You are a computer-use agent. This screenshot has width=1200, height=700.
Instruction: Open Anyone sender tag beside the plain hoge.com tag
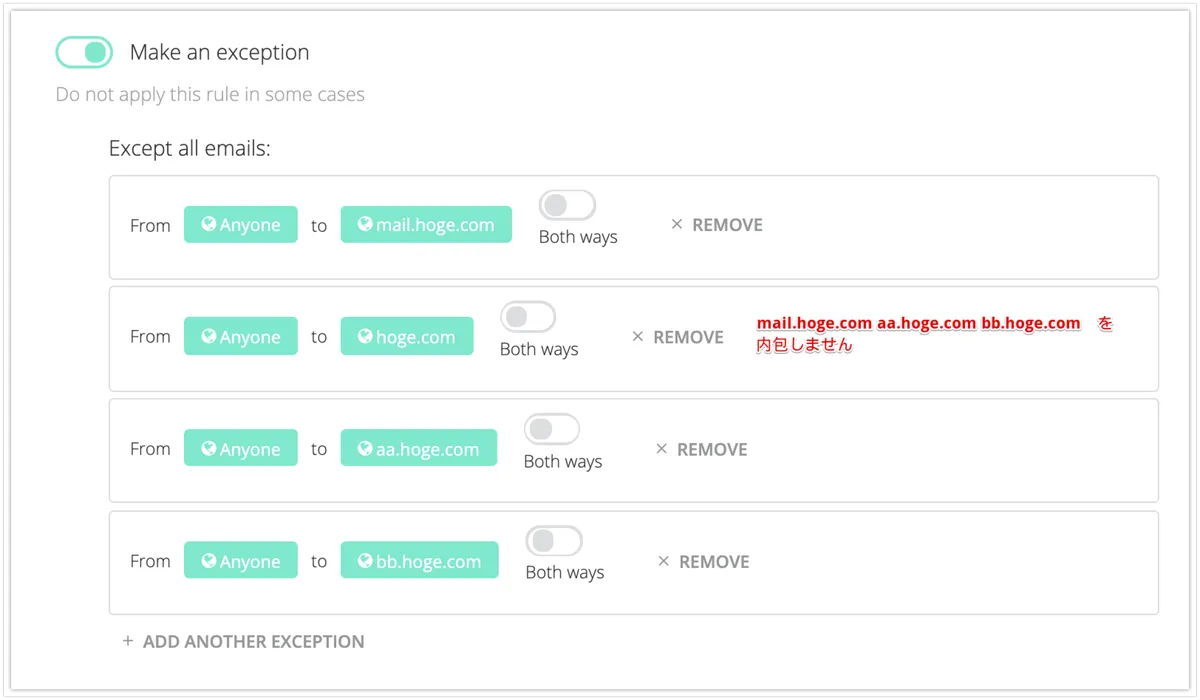coord(241,337)
